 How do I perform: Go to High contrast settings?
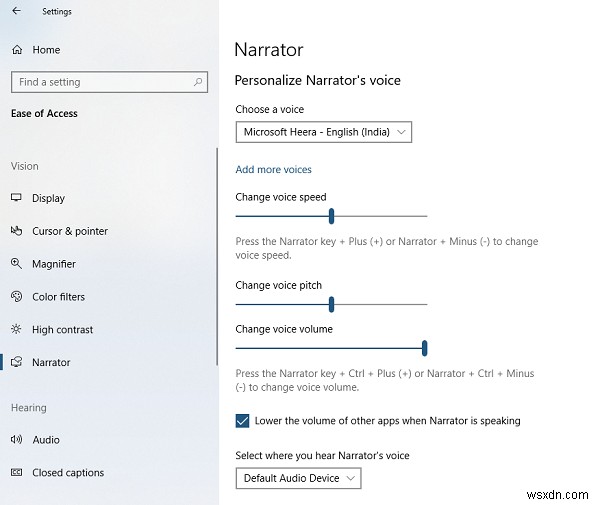point(62,330)
